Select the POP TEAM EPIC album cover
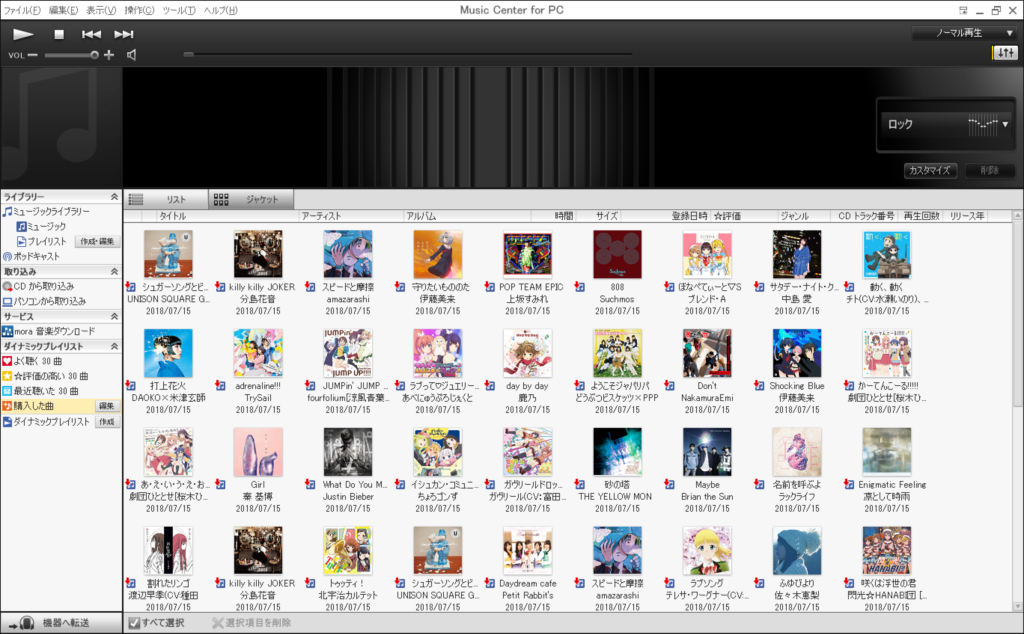1024x634 pixels. tap(528, 254)
